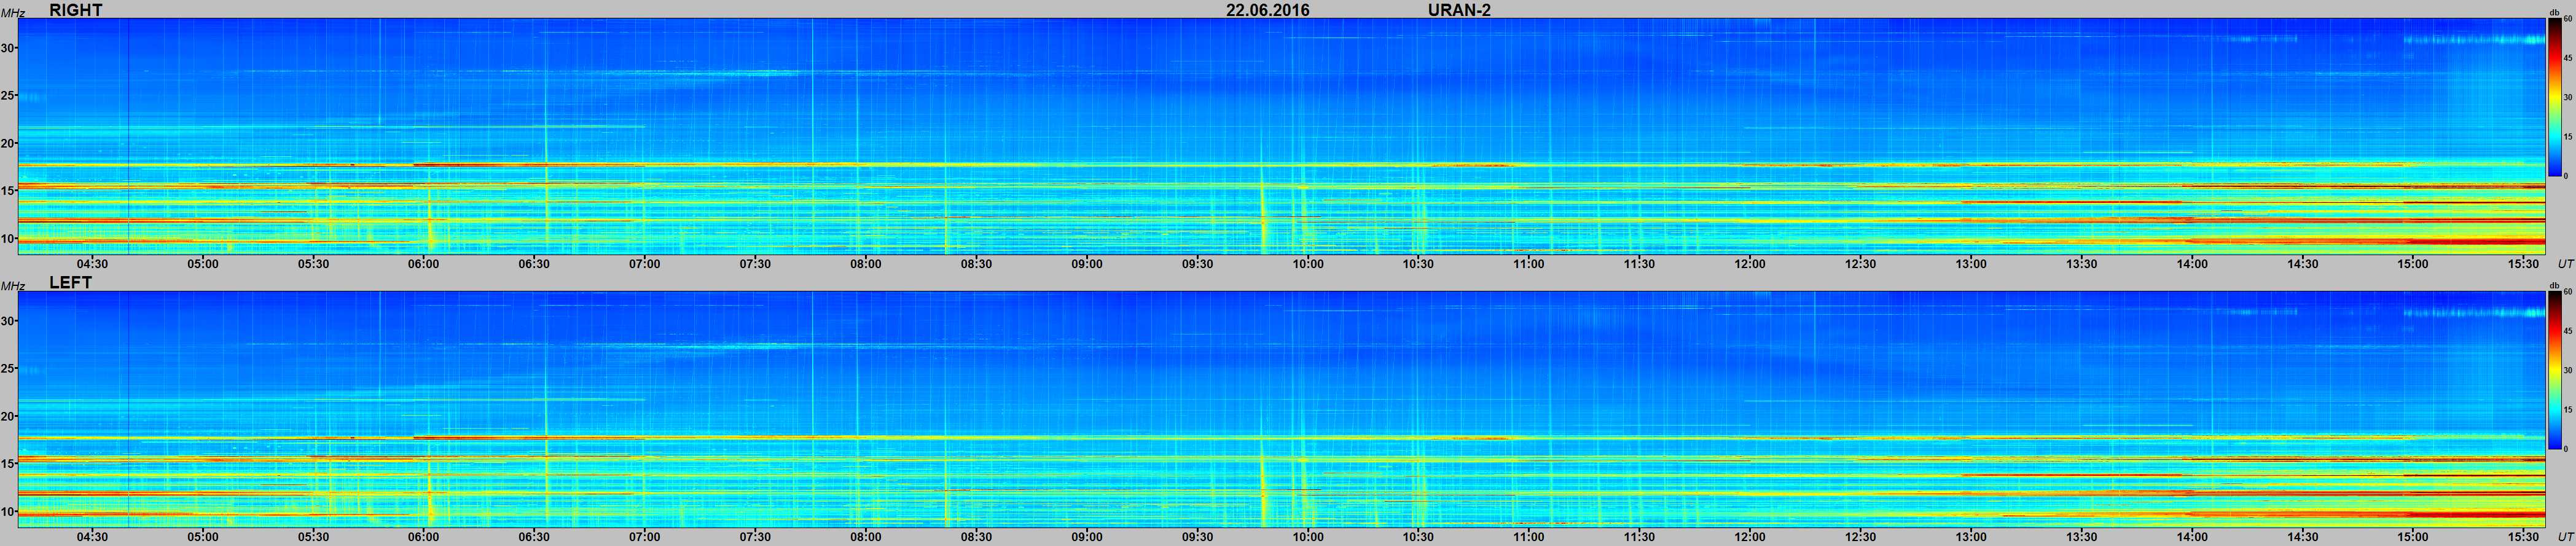Click the 07:30 time tick under RIGHT panel

point(755,264)
